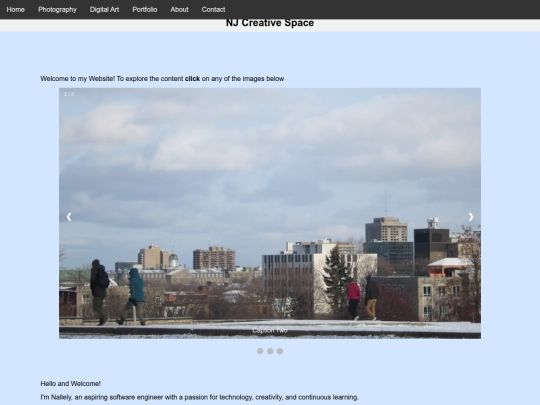Click the 'I'm Nallely, an aspiring software engineer' line

coord(199,397)
